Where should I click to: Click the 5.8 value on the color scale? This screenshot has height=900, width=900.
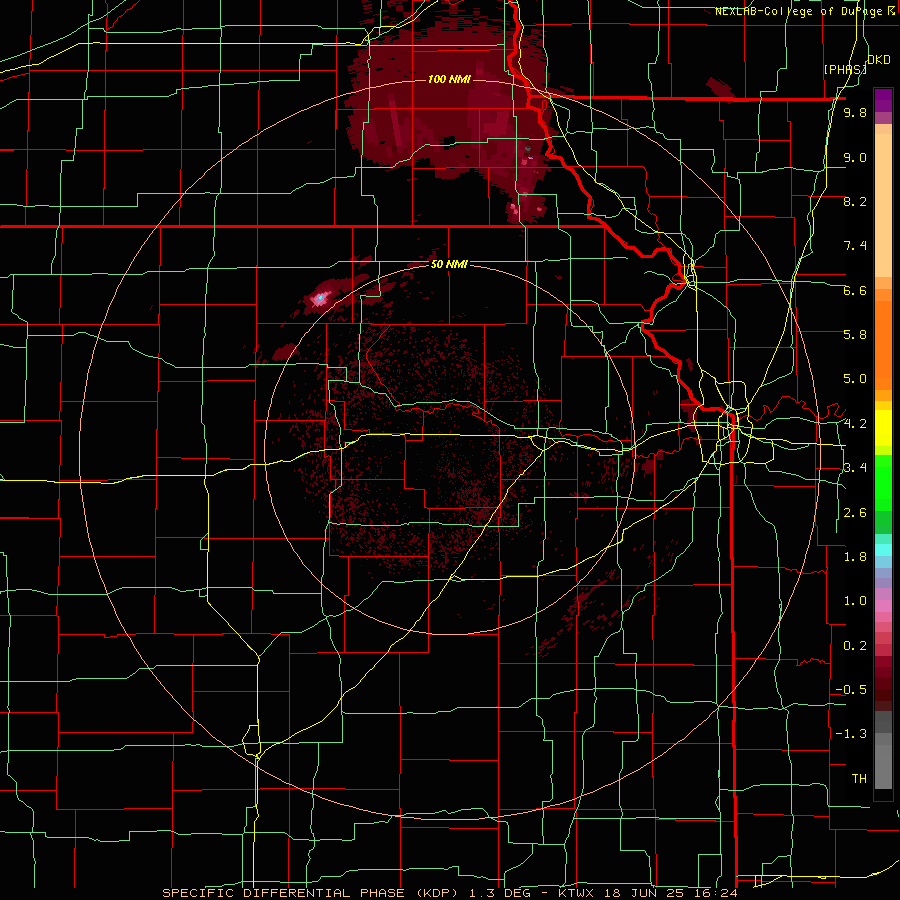[855, 335]
